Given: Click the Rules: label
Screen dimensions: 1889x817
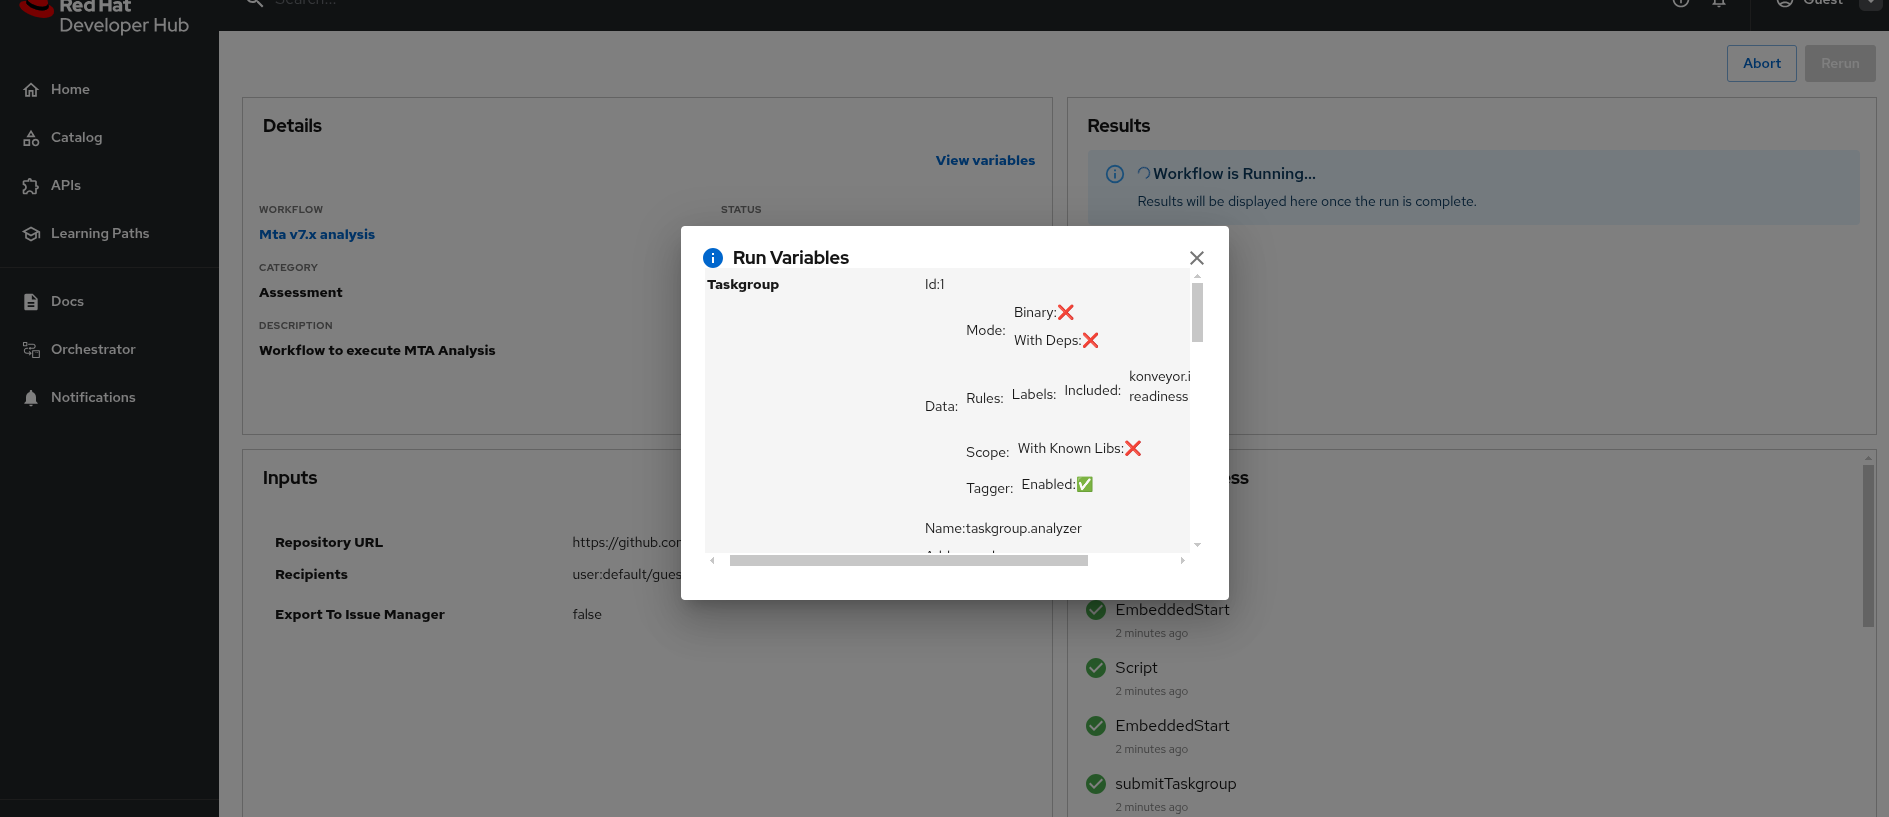Looking at the screenshot, I should click(x=985, y=399).
